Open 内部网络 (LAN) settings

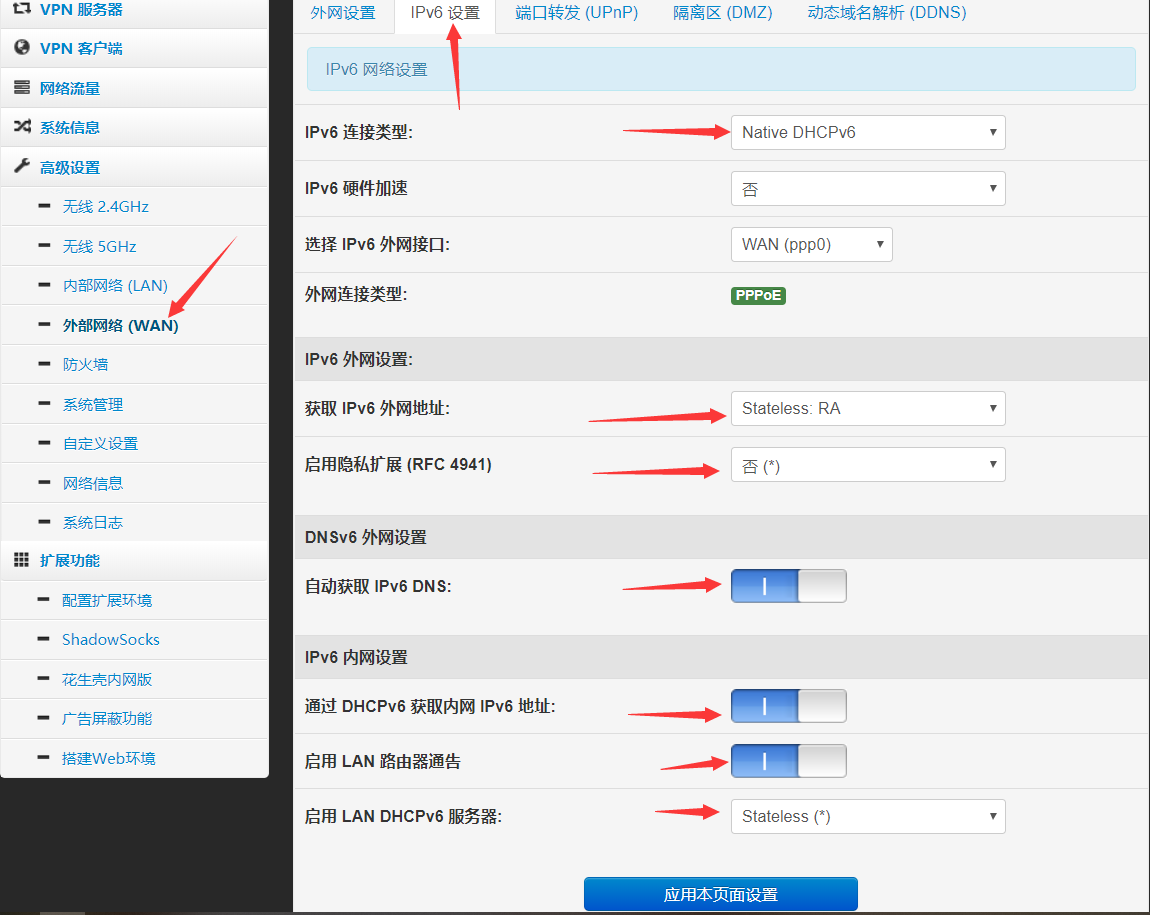pos(115,285)
